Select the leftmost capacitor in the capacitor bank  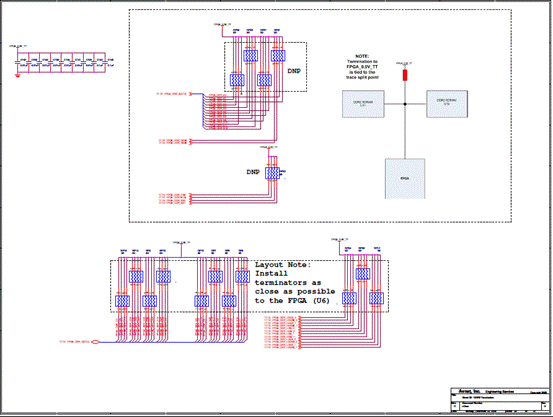pos(17,62)
